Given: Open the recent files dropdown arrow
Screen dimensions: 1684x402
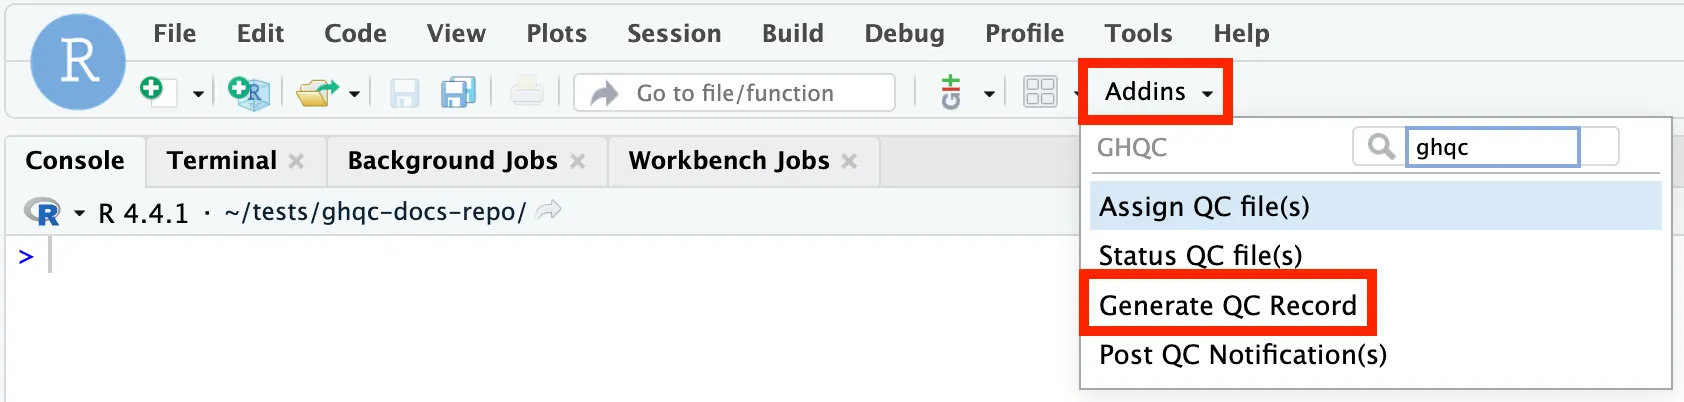Looking at the screenshot, I should click(354, 94).
